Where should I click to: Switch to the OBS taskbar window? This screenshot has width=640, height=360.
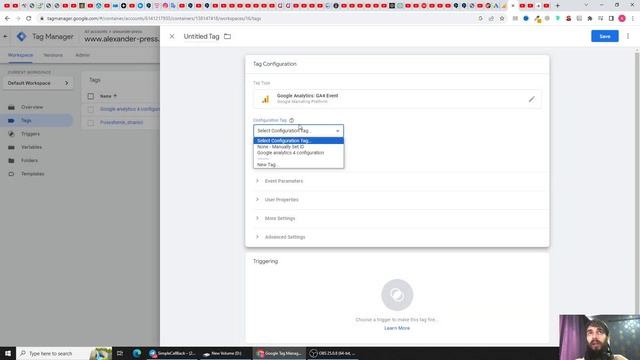pyautogui.click(x=333, y=353)
